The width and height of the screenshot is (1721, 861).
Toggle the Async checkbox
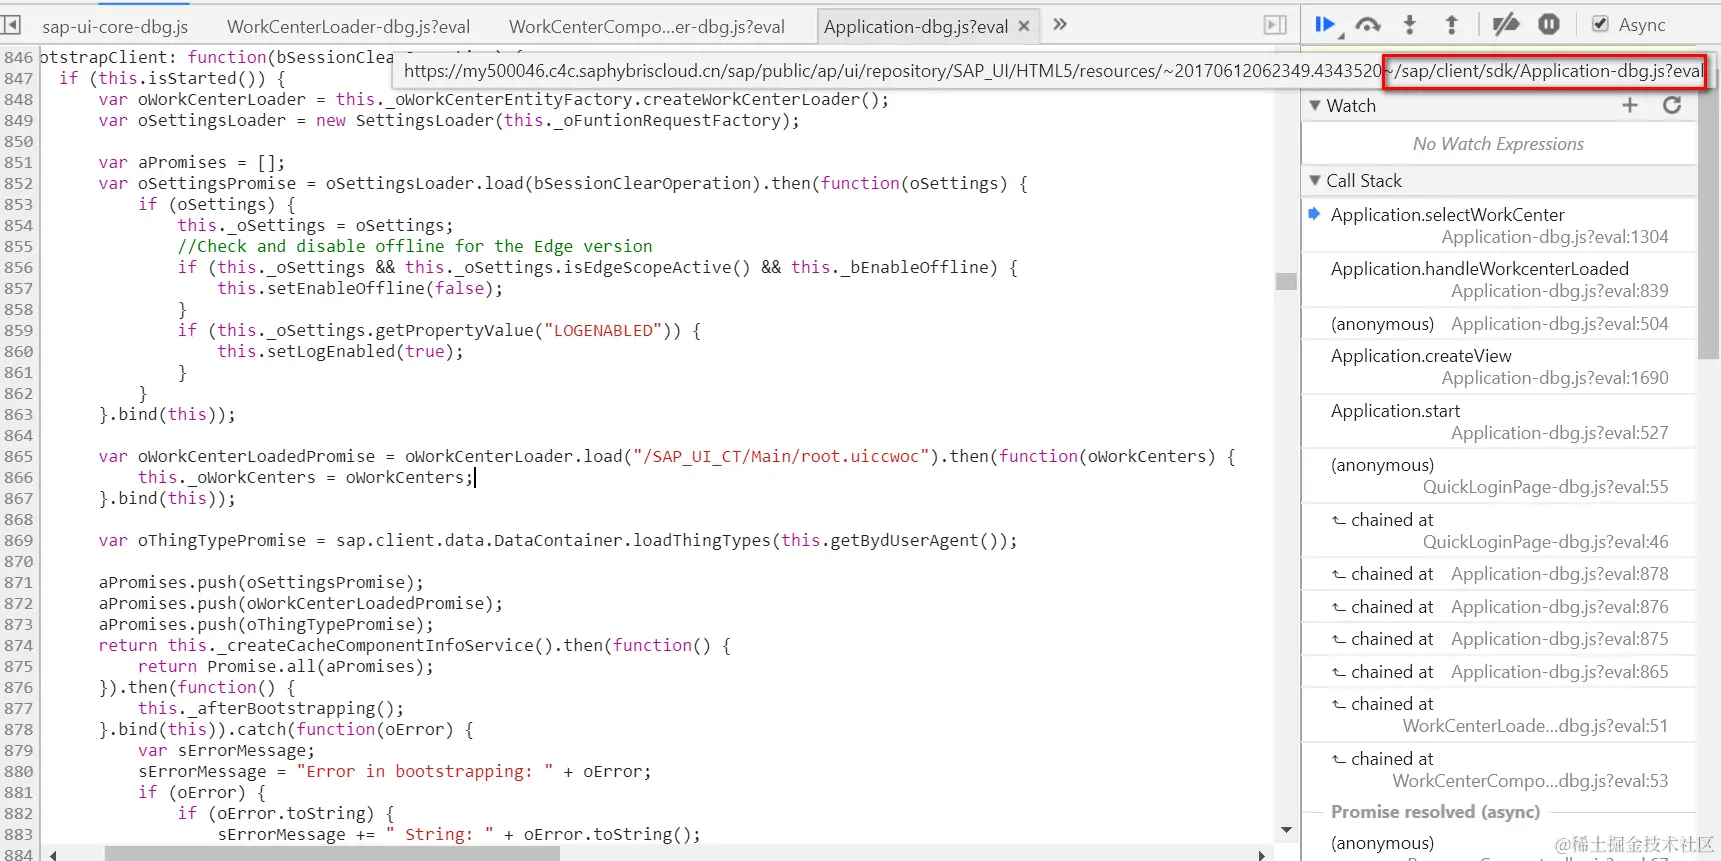tap(1600, 24)
